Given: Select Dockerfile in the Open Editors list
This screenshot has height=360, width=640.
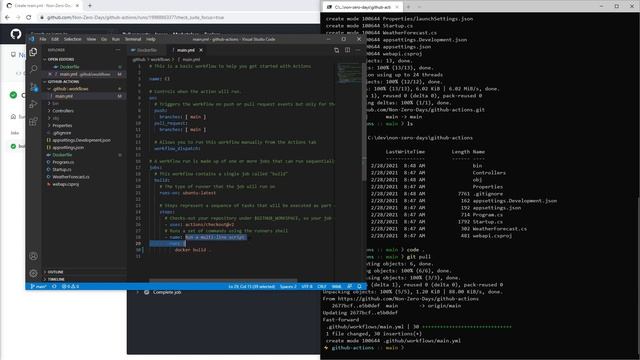Looking at the screenshot, I should [x=69, y=67].
